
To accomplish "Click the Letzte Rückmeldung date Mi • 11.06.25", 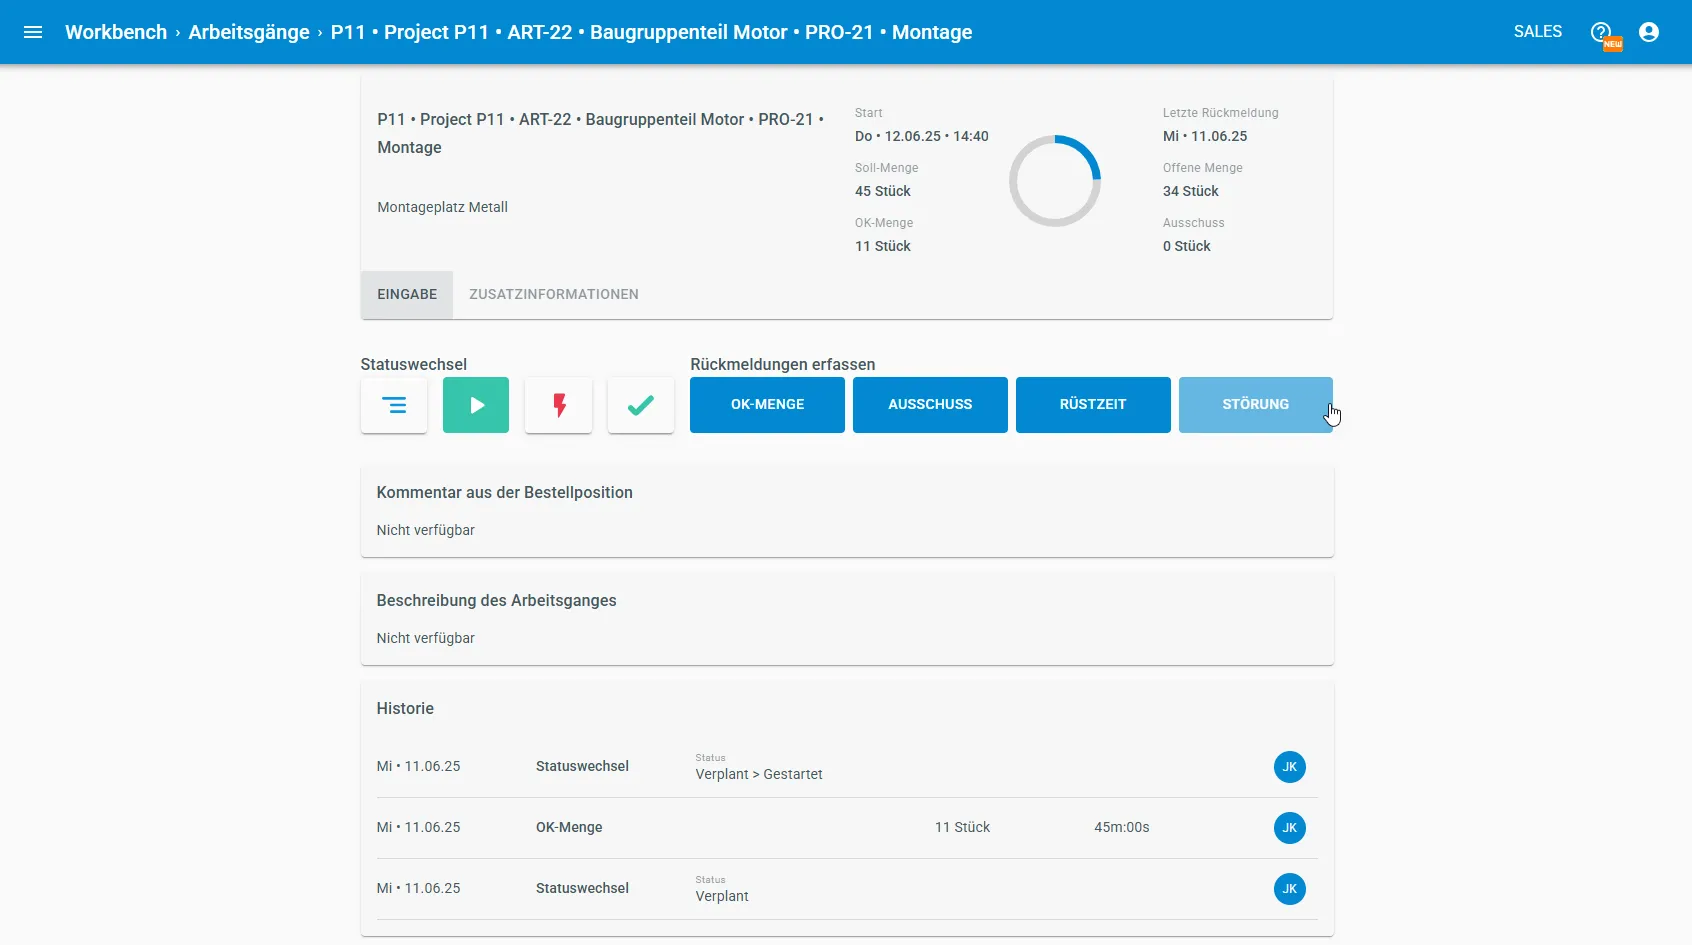I will pos(1205,136).
